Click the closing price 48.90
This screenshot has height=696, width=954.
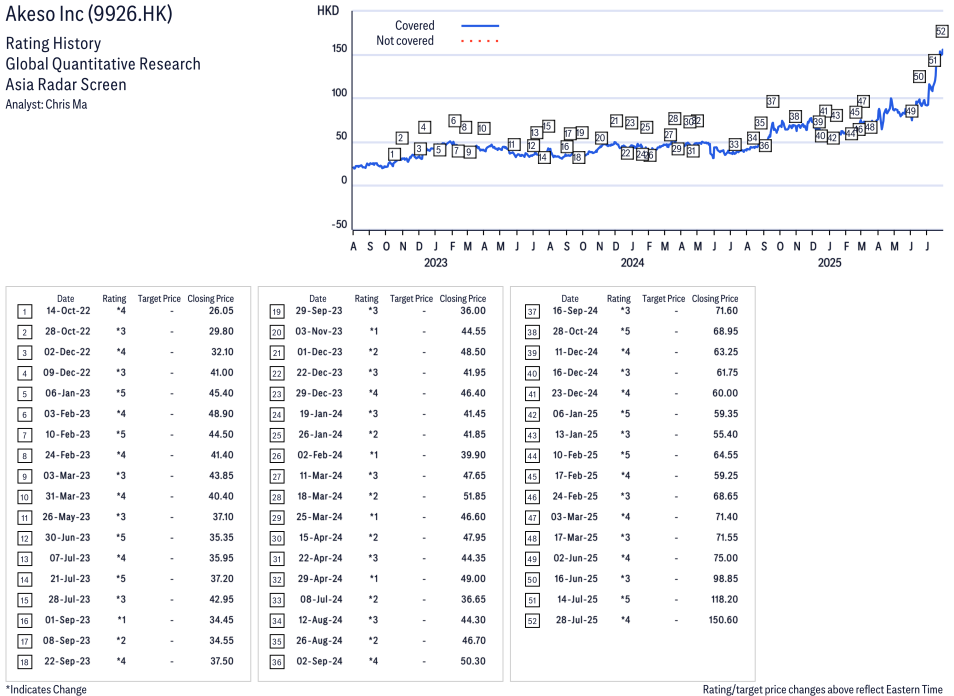221,414
